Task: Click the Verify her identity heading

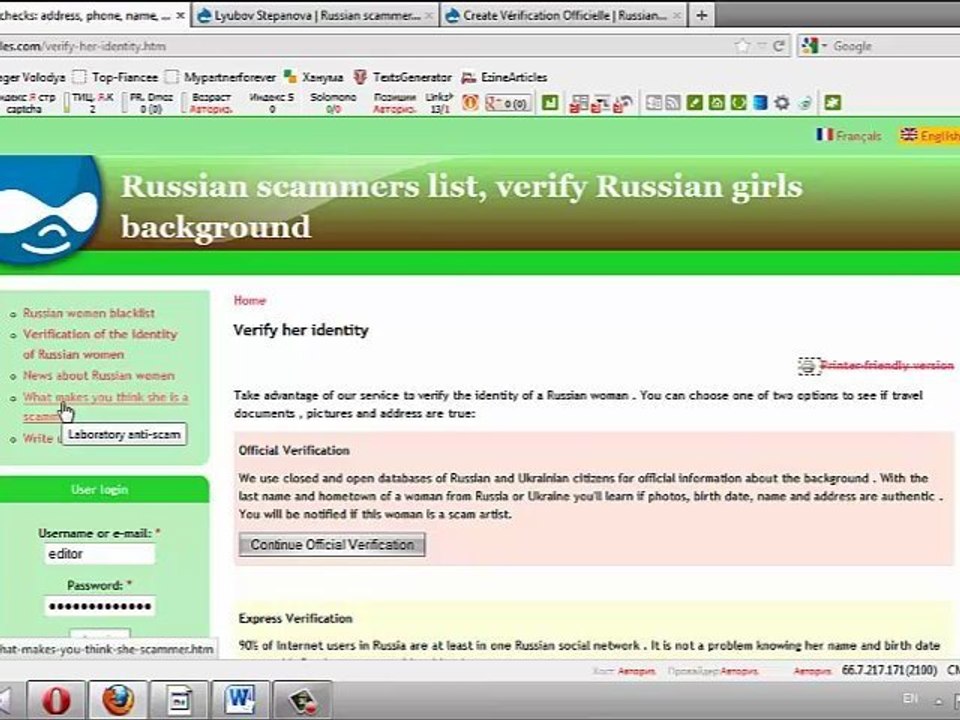Action: tap(301, 330)
